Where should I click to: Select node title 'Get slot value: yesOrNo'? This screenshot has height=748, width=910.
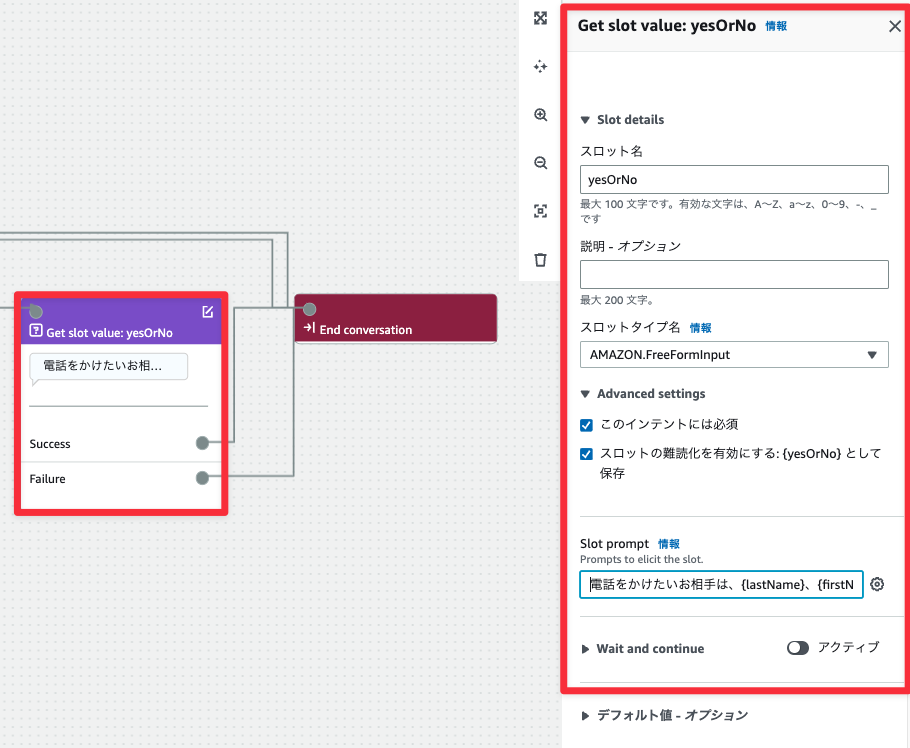[110, 333]
